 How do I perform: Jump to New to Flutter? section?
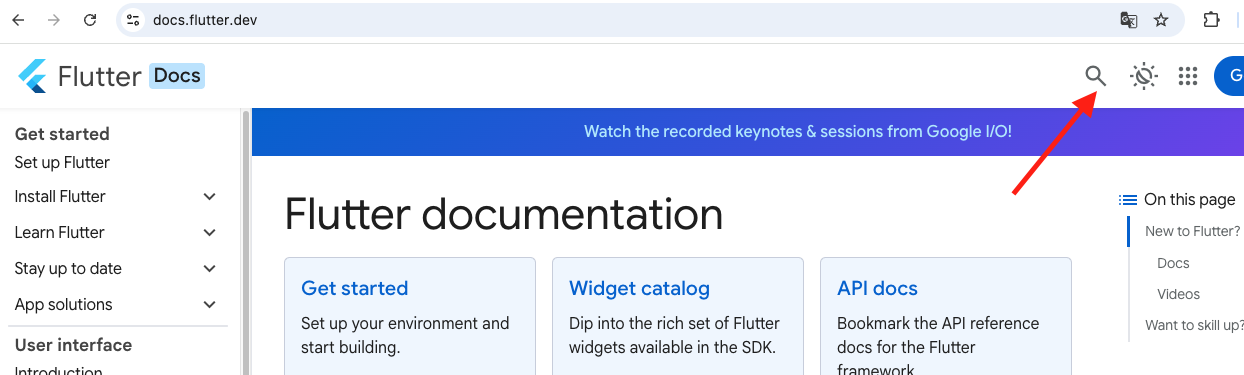pyautogui.click(x=1192, y=231)
